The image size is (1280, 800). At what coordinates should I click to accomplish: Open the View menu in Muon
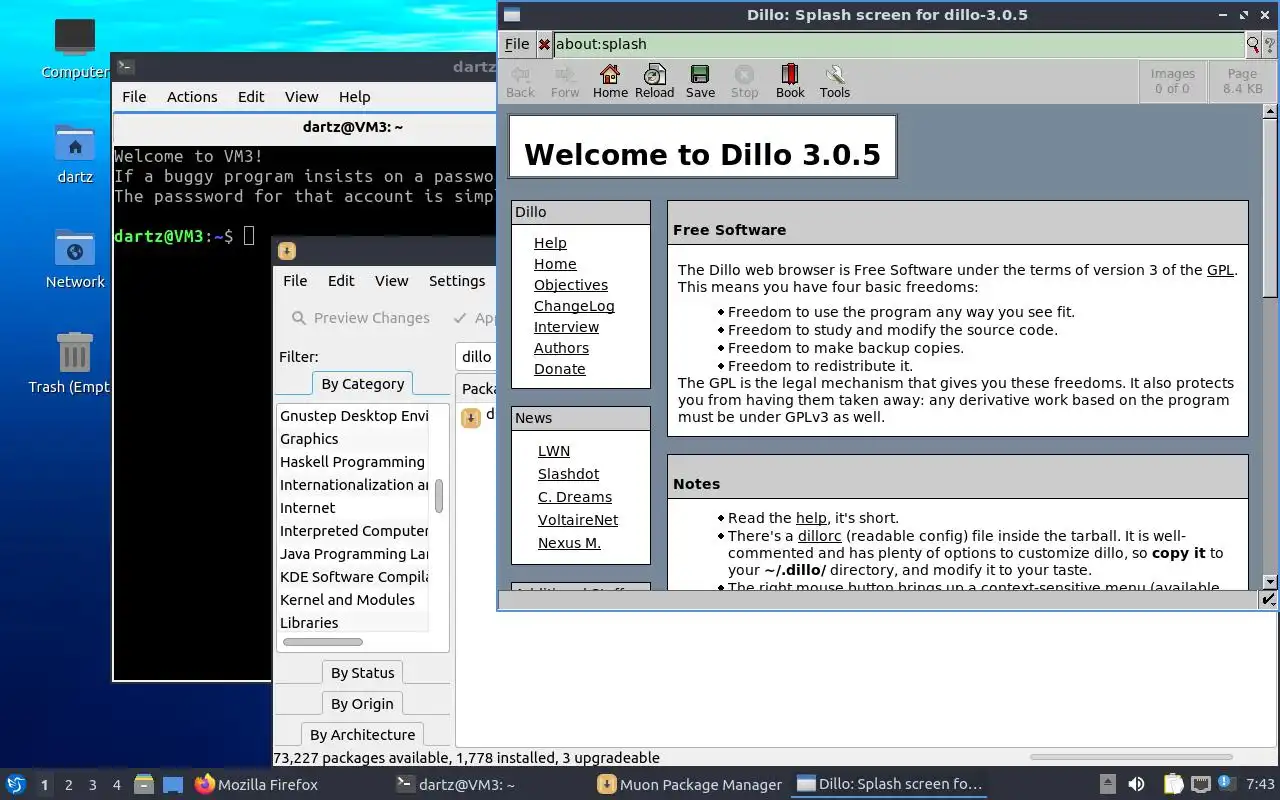point(391,281)
